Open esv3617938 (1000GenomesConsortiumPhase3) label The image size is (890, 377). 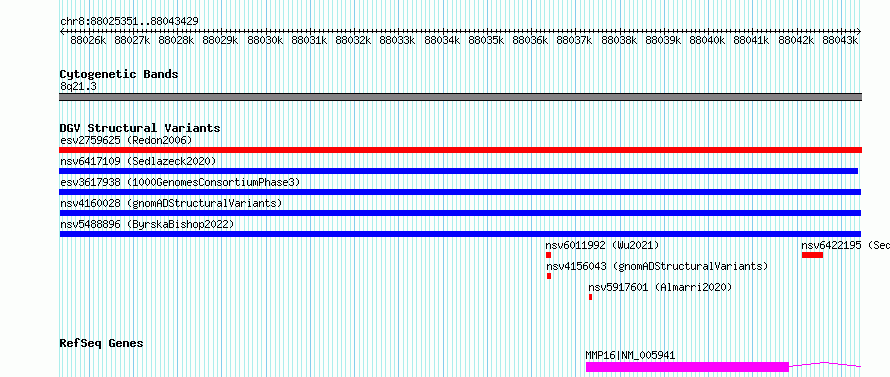coord(180,182)
